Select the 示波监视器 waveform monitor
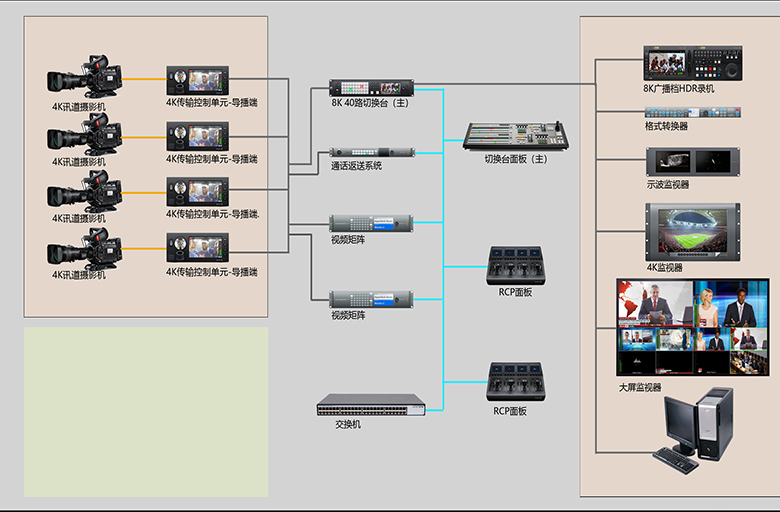The height and width of the screenshot is (512, 780). (x=694, y=161)
